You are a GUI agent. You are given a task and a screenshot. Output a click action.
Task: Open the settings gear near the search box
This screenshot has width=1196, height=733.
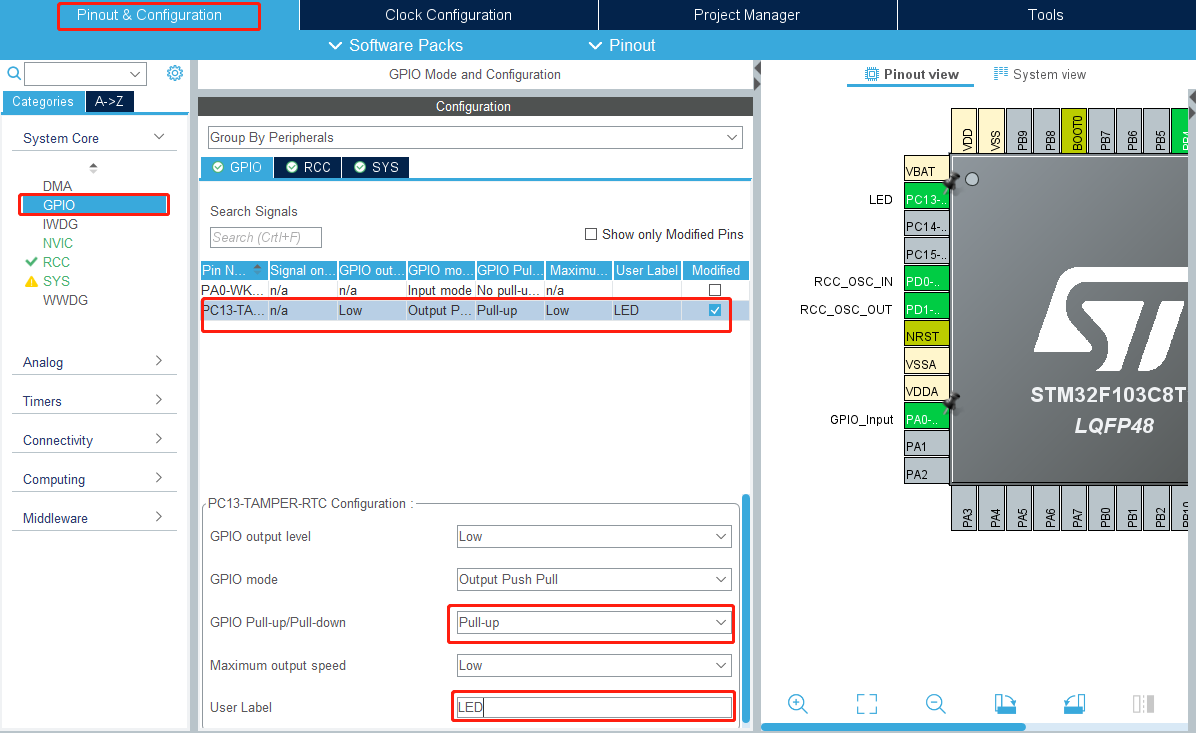coord(175,73)
